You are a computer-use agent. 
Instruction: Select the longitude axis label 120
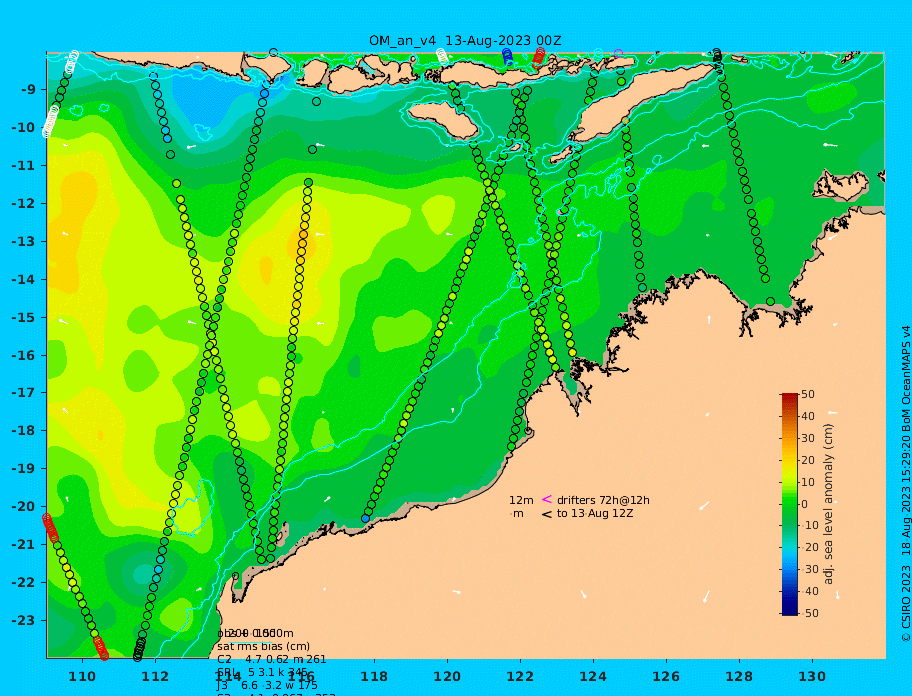(447, 676)
